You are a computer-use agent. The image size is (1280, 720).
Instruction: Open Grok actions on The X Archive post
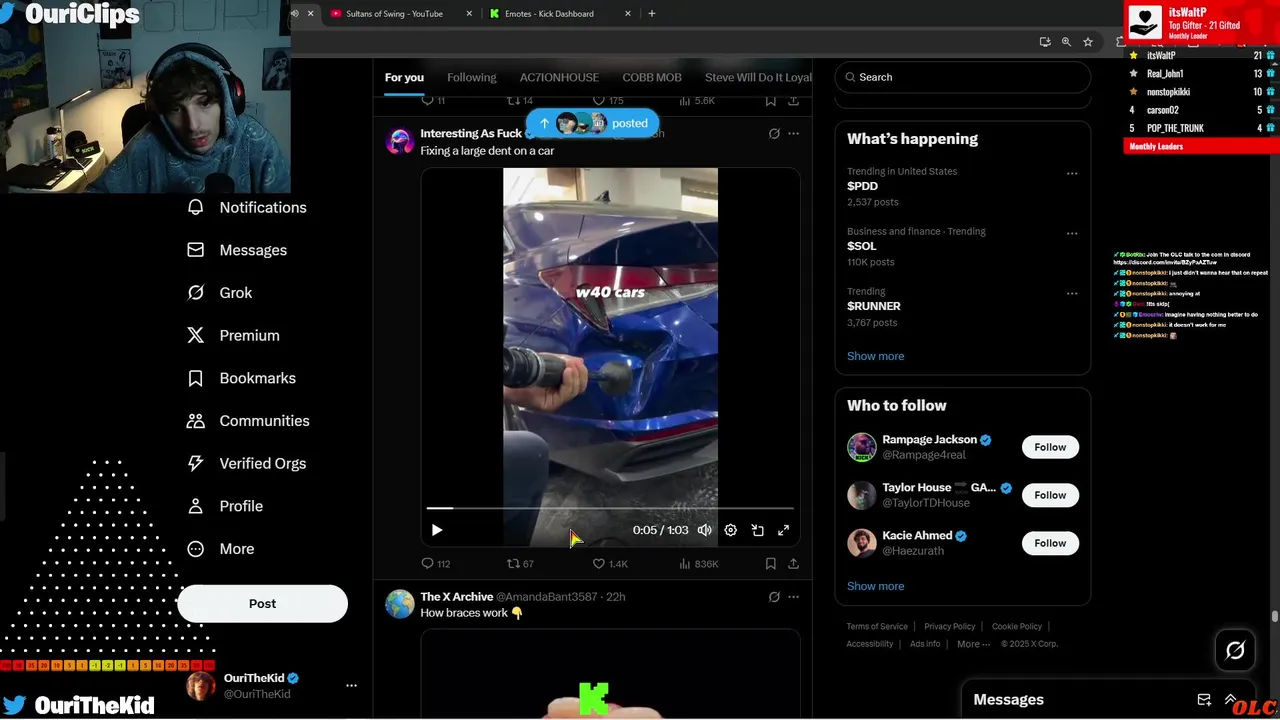[774, 597]
